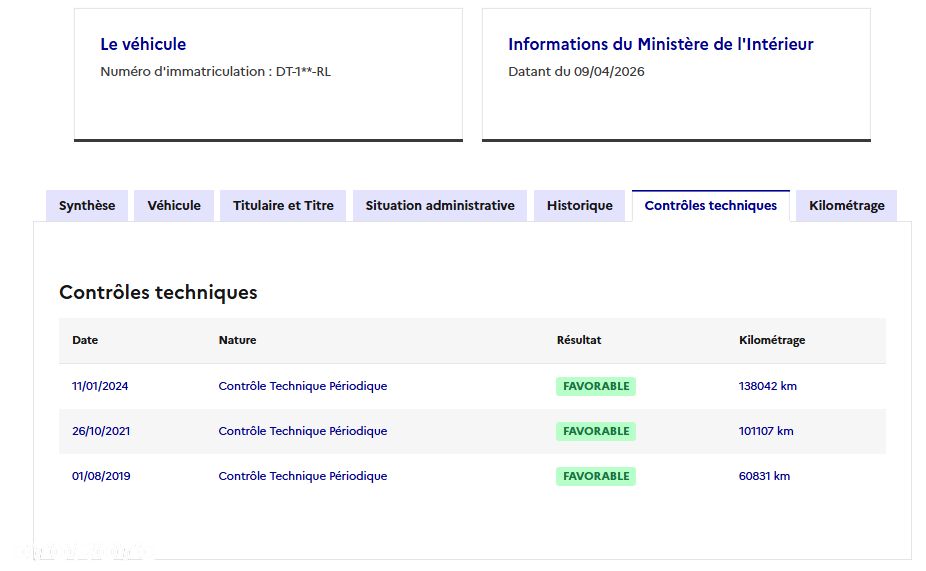
Task: Click the 60831 km mileage value
Action: pyautogui.click(x=764, y=476)
